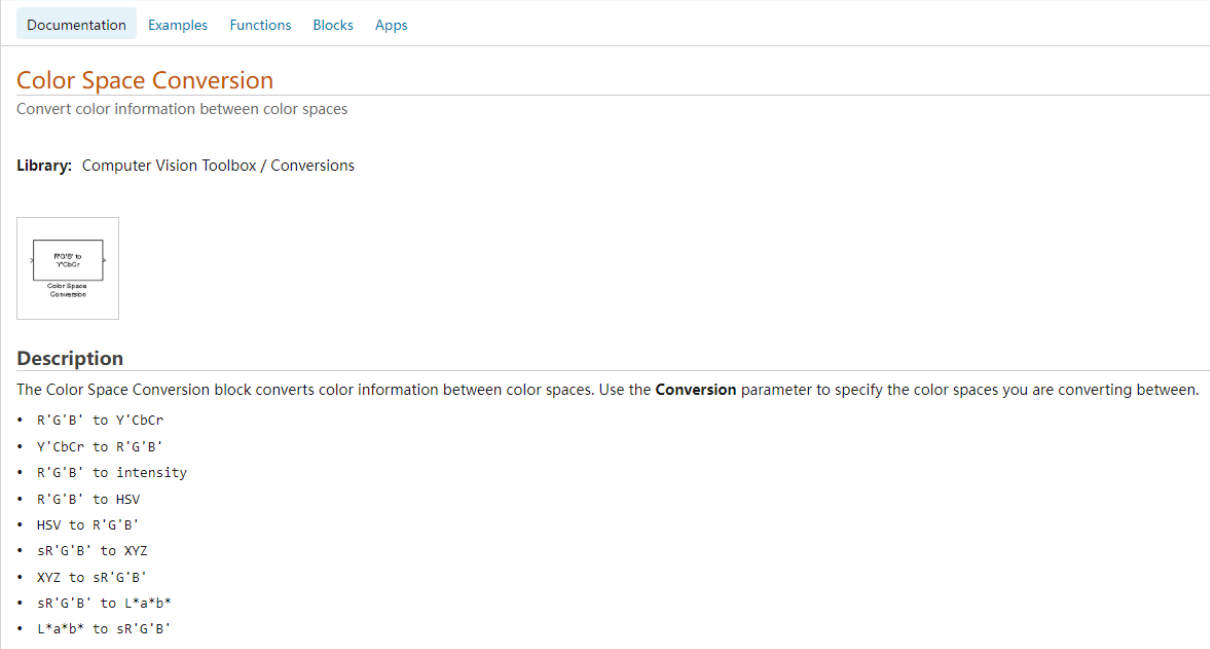
Task: Click the Description section heading
Action: 70,358
